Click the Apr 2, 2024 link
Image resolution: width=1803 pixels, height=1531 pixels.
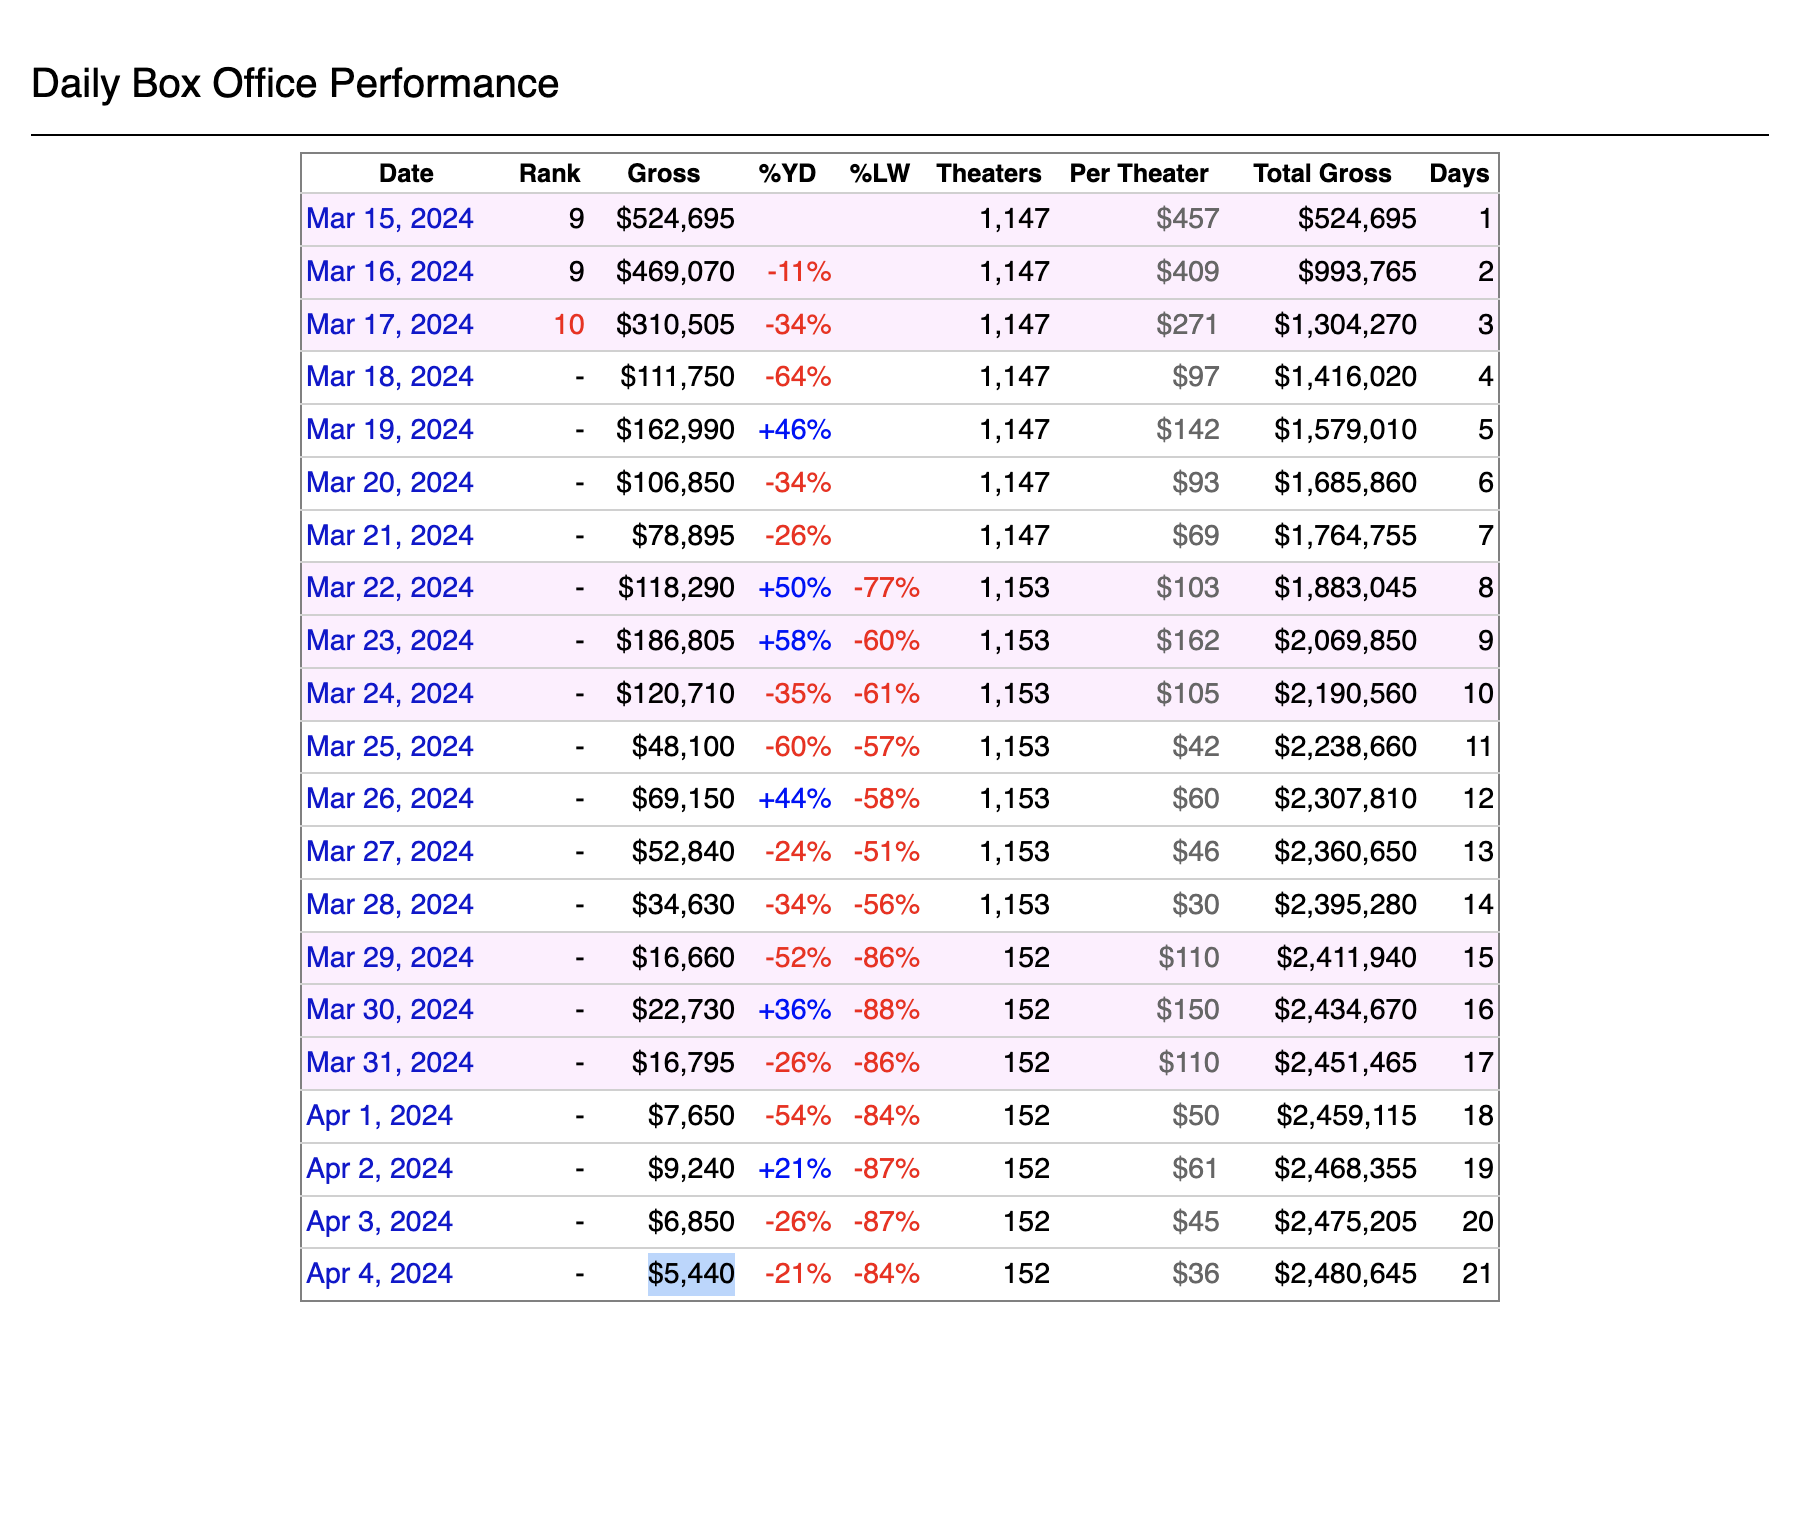click(x=379, y=1169)
